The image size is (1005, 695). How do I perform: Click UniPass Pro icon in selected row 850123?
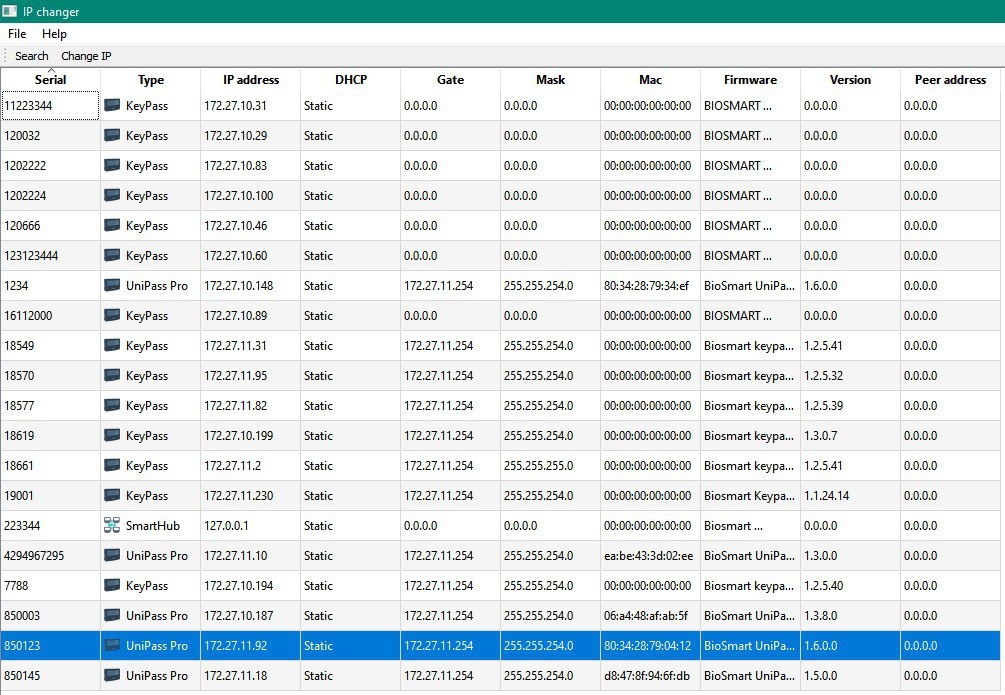tap(112, 645)
